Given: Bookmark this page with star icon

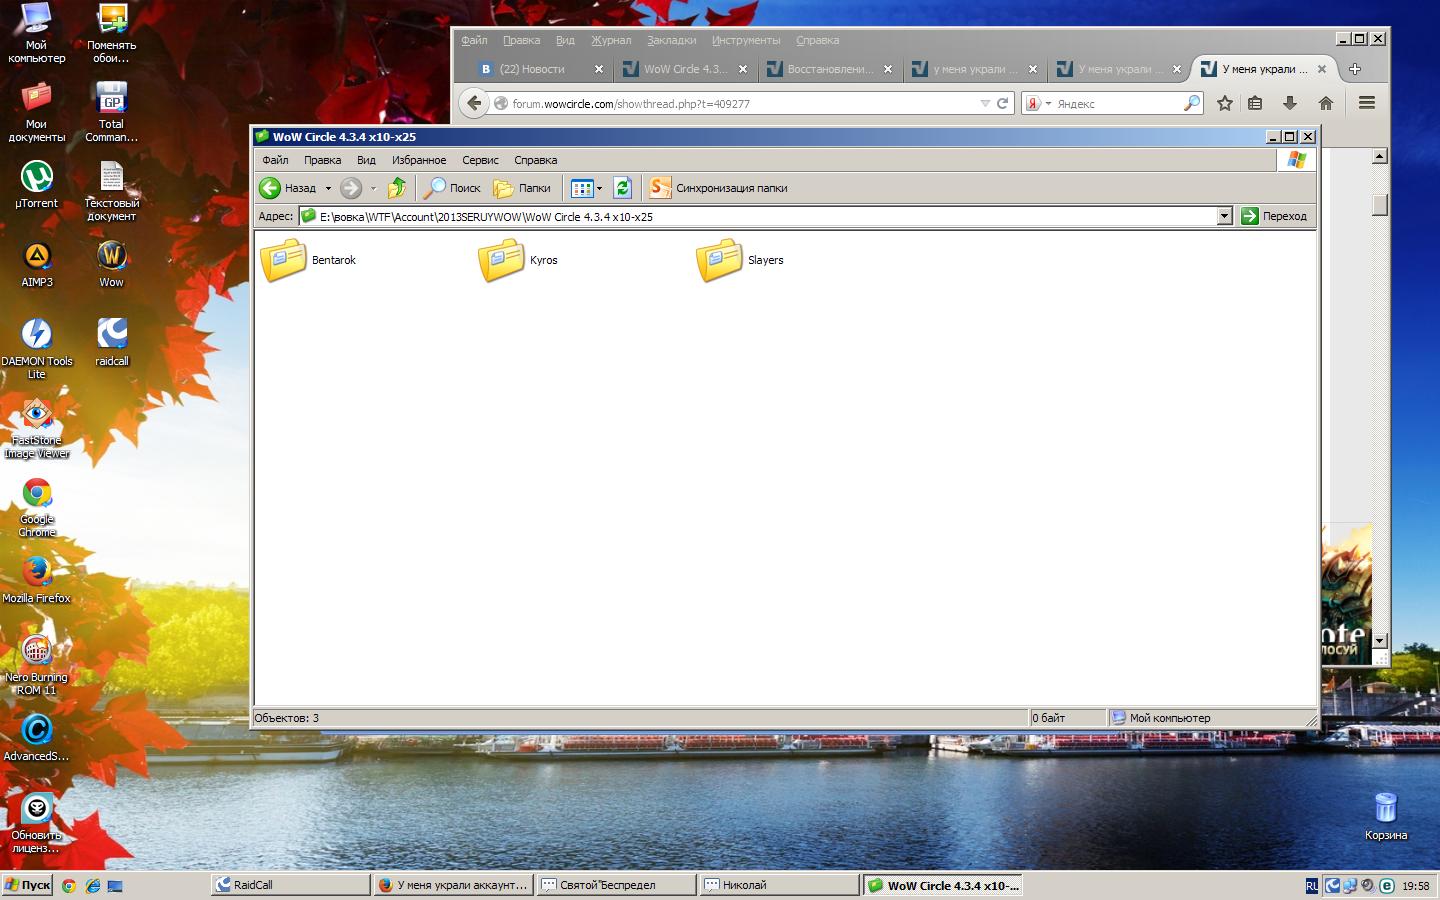Looking at the screenshot, I should (x=1225, y=103).
